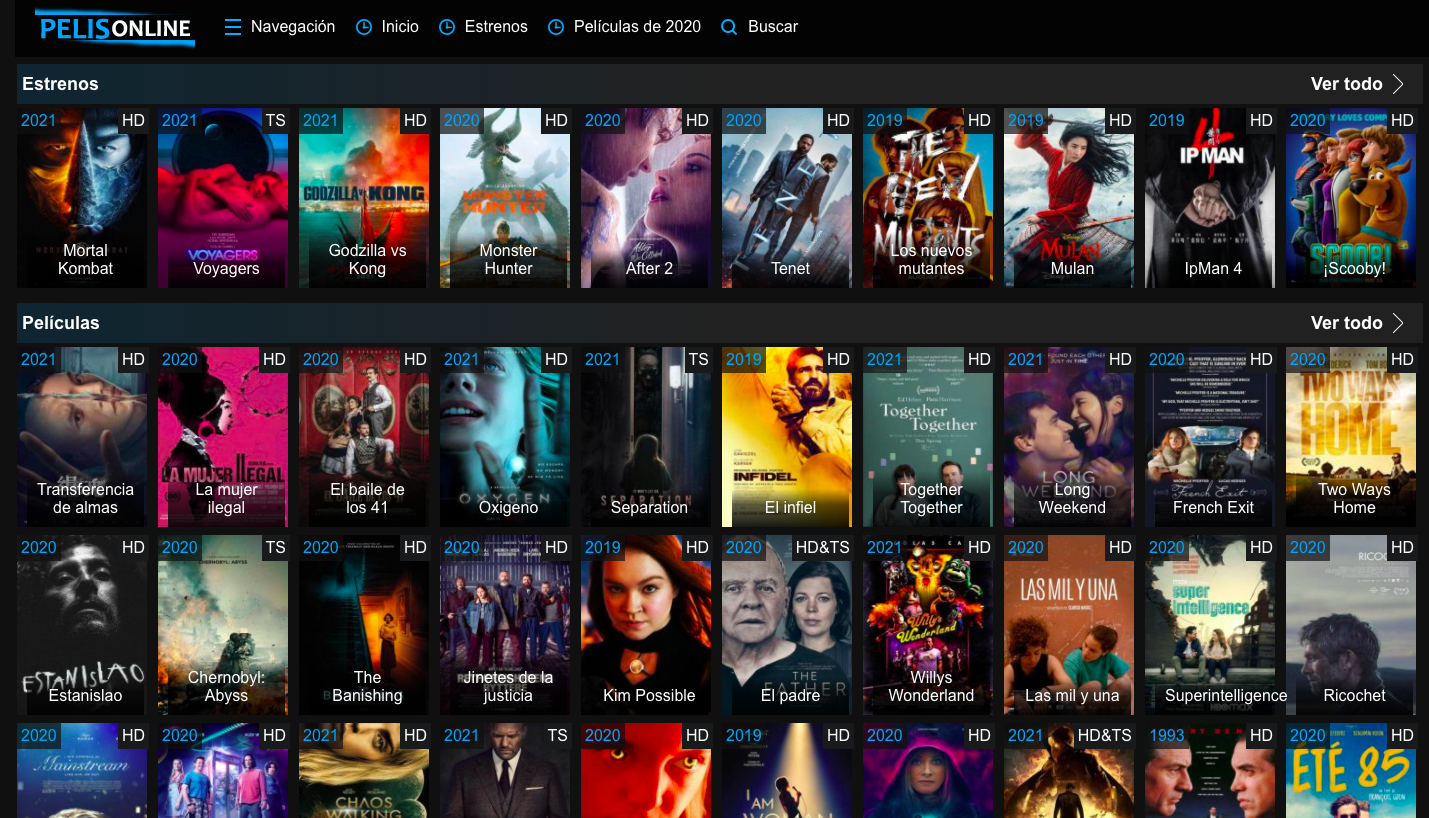Open the Été 85 poster
Image resolution: width=1429 pixels, height=818 pixels.
click(x=1351, y=771)
